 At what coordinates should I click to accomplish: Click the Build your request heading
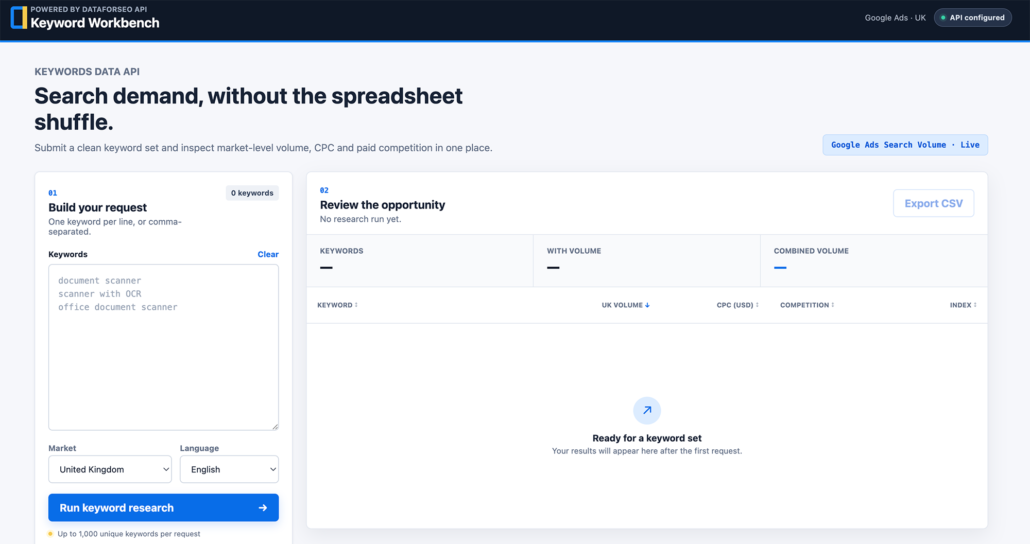tap(97, 208)
